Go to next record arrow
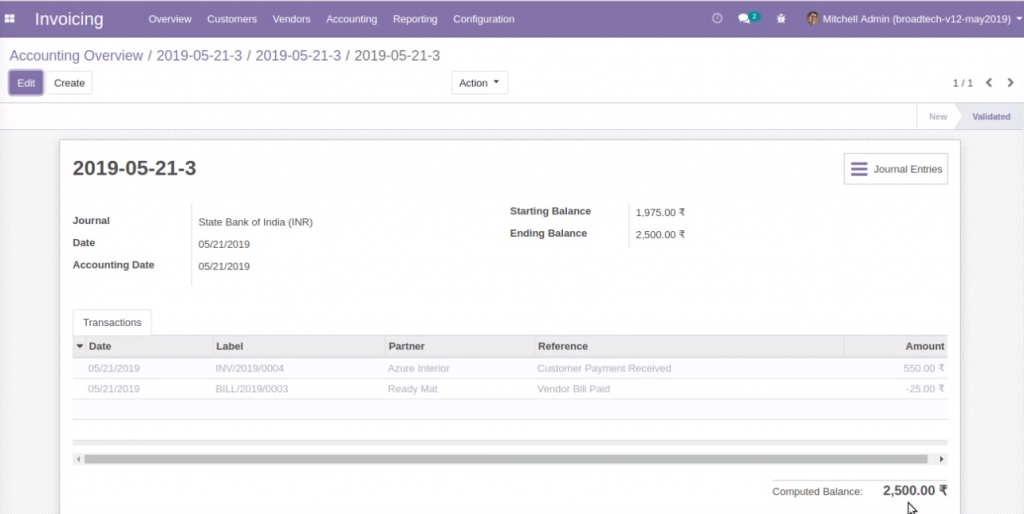The image size is (1024, 514). click(1010, 83)
